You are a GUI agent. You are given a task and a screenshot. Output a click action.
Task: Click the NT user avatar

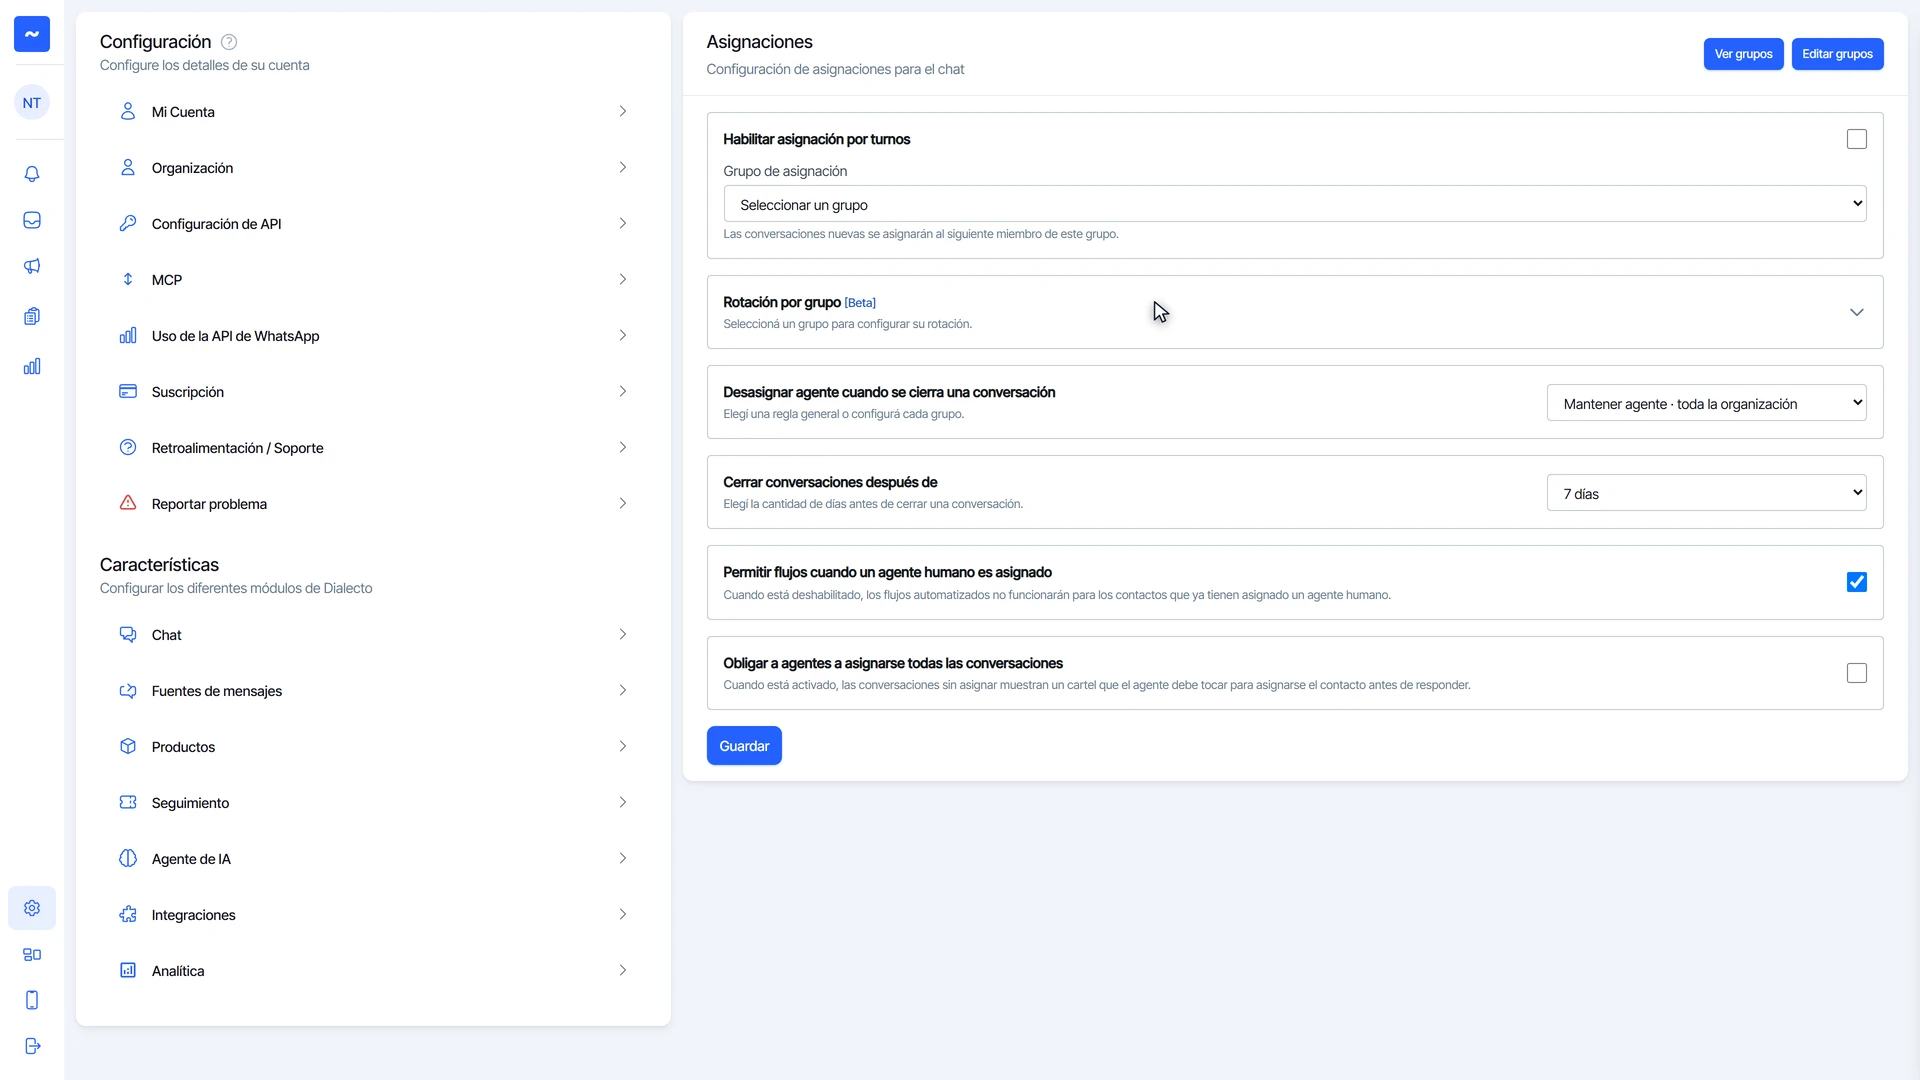[32, 103]
